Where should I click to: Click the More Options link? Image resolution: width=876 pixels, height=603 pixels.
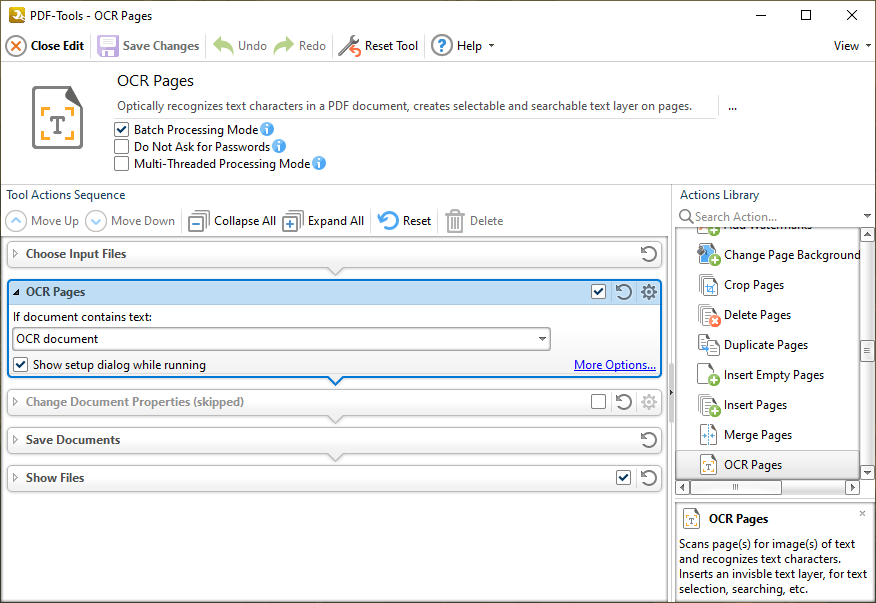614,365
